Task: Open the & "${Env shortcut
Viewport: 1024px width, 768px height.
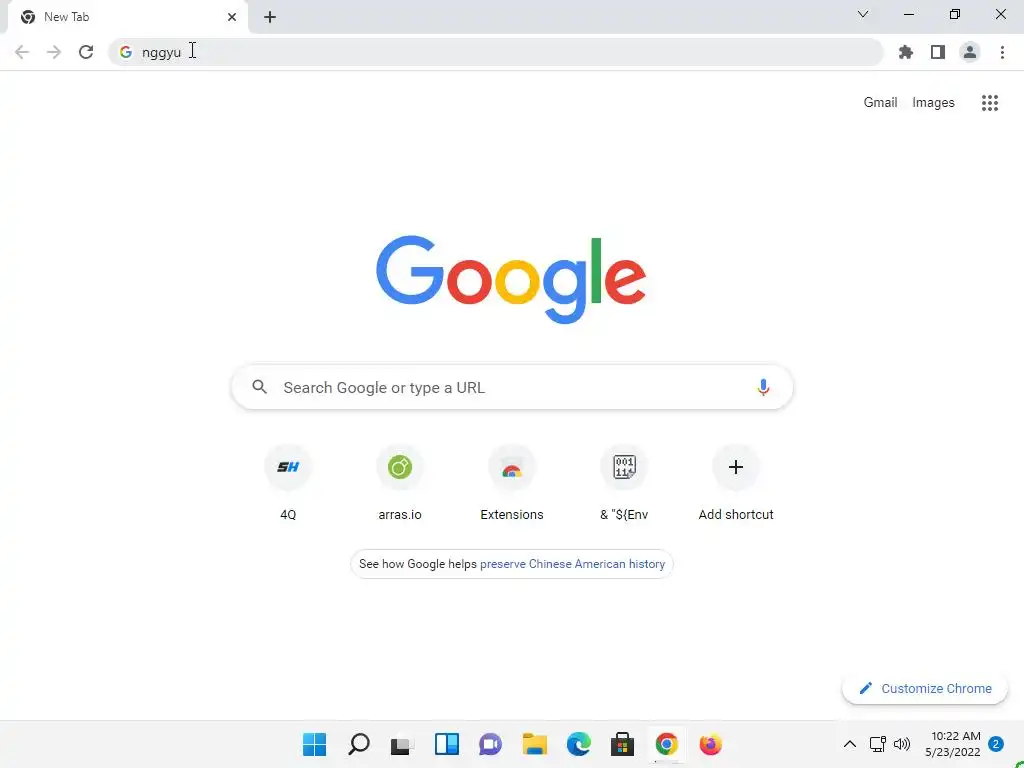Action: (x=624, y=483)
